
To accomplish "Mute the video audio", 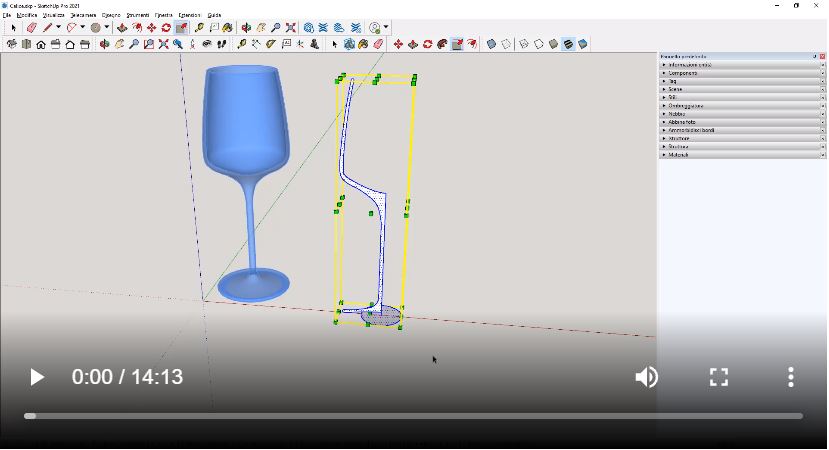I will (x=646, y=377).
